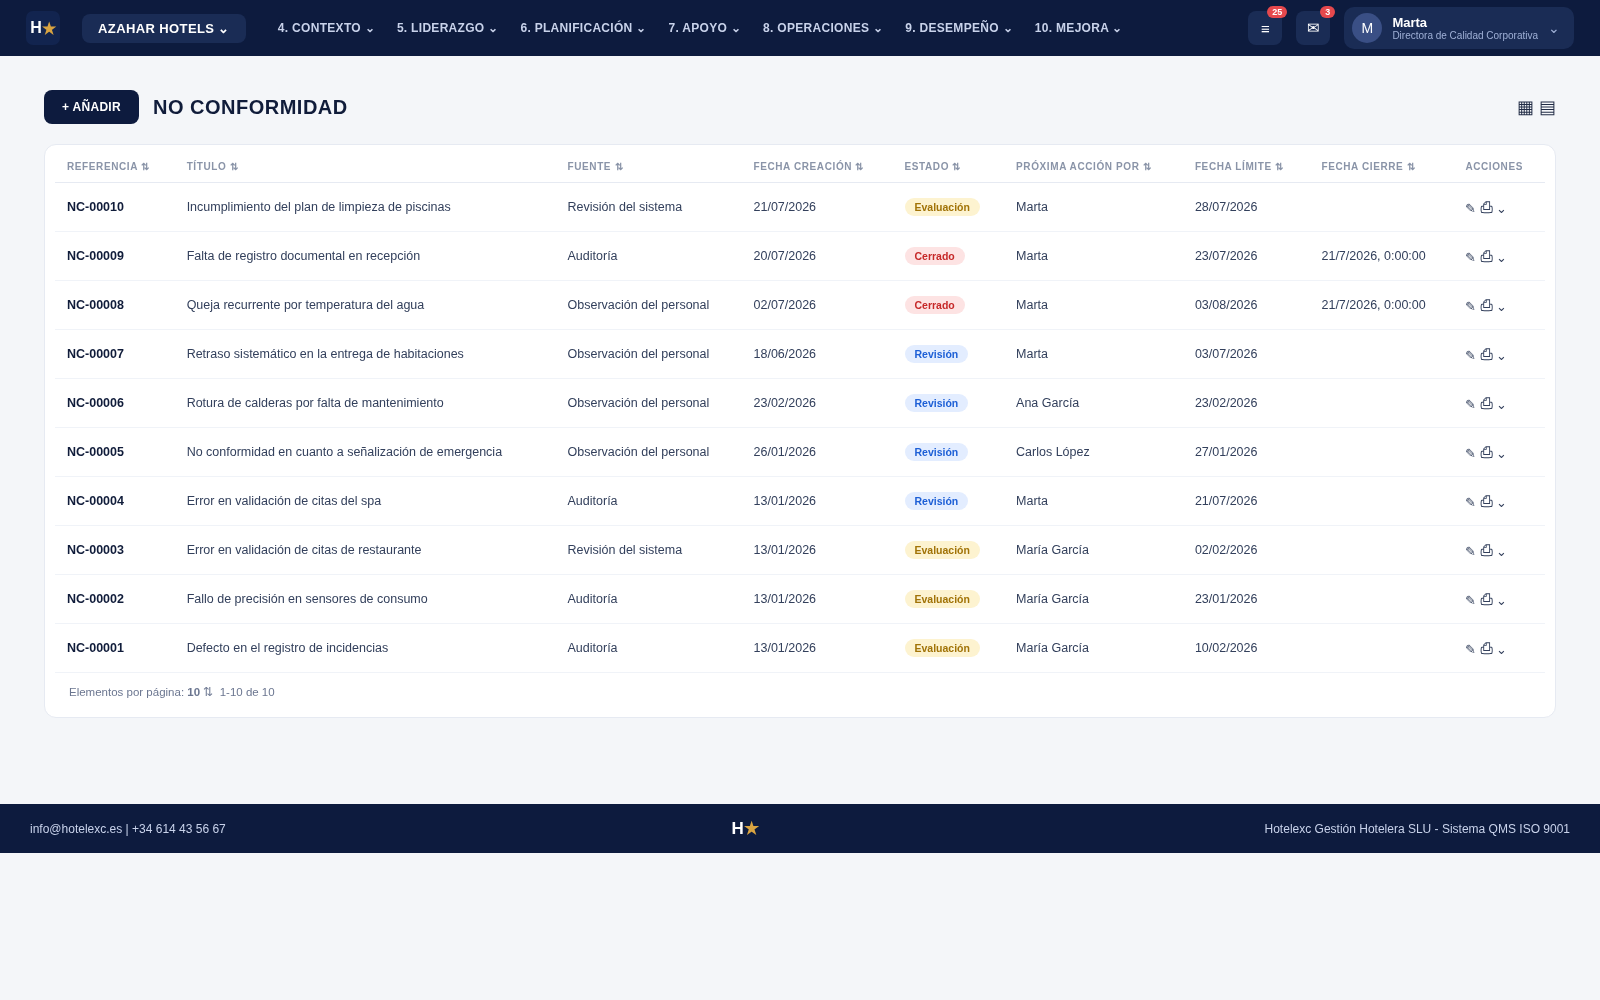The height and width of the screenshot is (1000, 1600).
Task: Open the 5. LIDERAZGO menu
Action: pyautogui.click(x=446, y=28)
